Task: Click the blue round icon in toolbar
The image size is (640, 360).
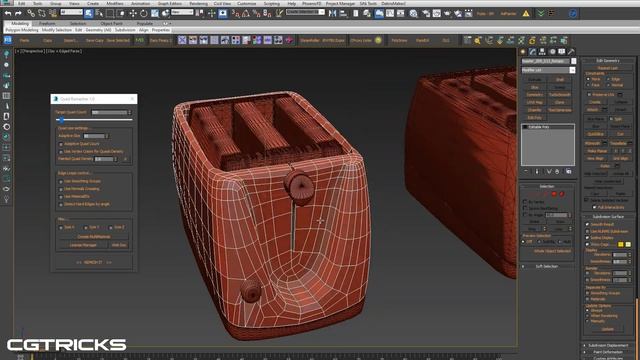Action: click(x=573, y=13)
